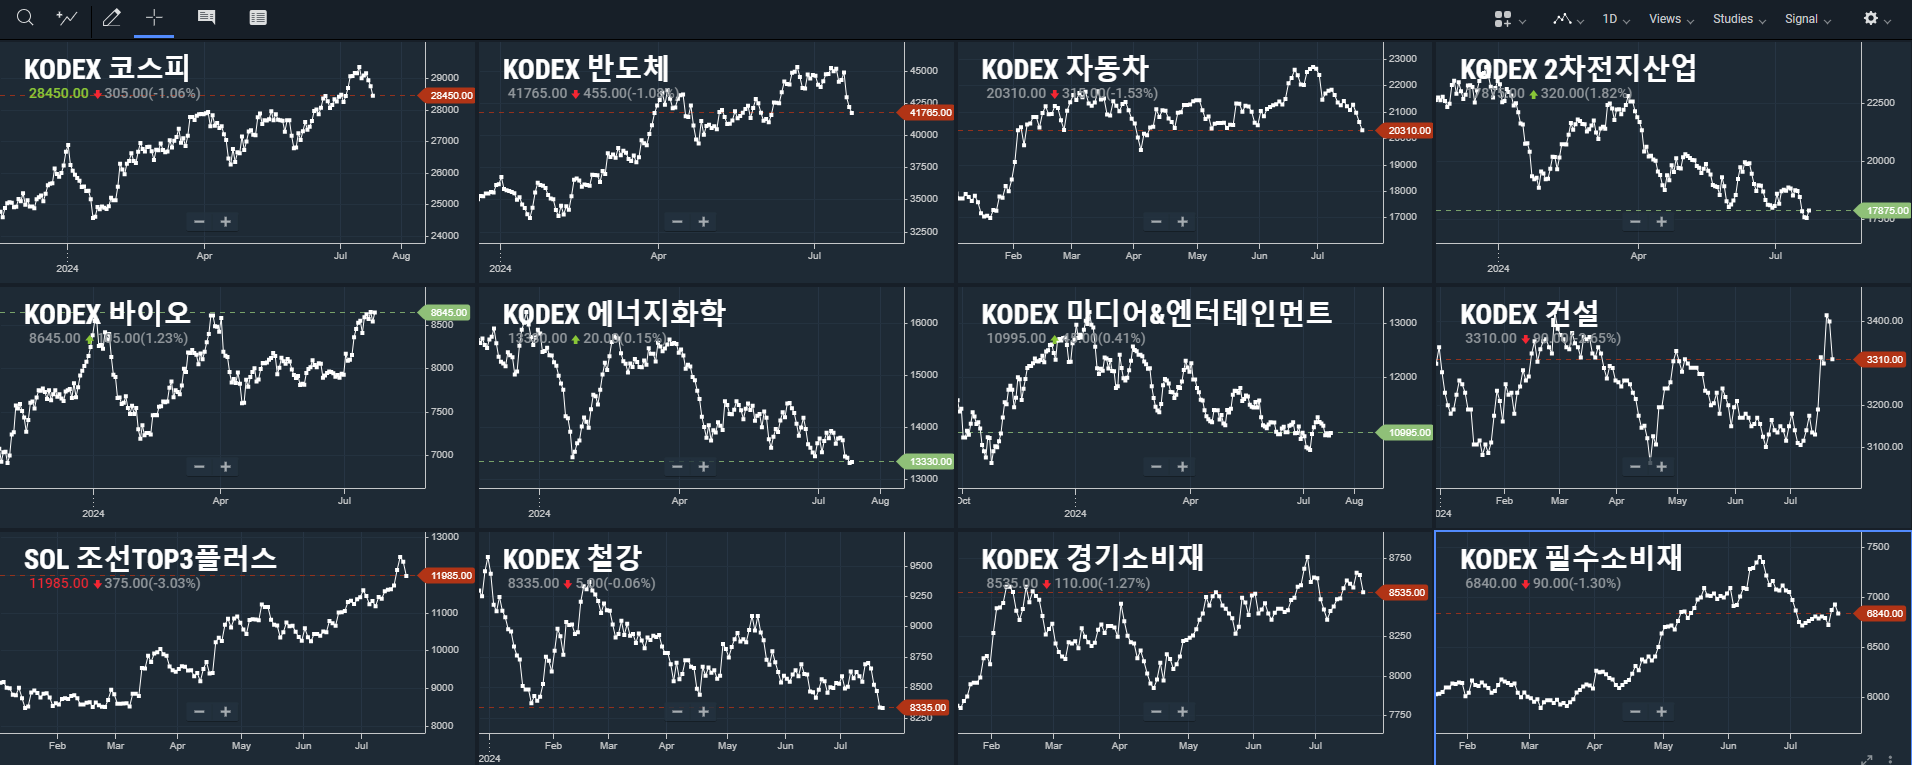Expand the KODEX 필수소비재 chart to fullscreen
Image resolution: width=1912 pixels, height=765 pixels.
click(x=1866, y=759)
